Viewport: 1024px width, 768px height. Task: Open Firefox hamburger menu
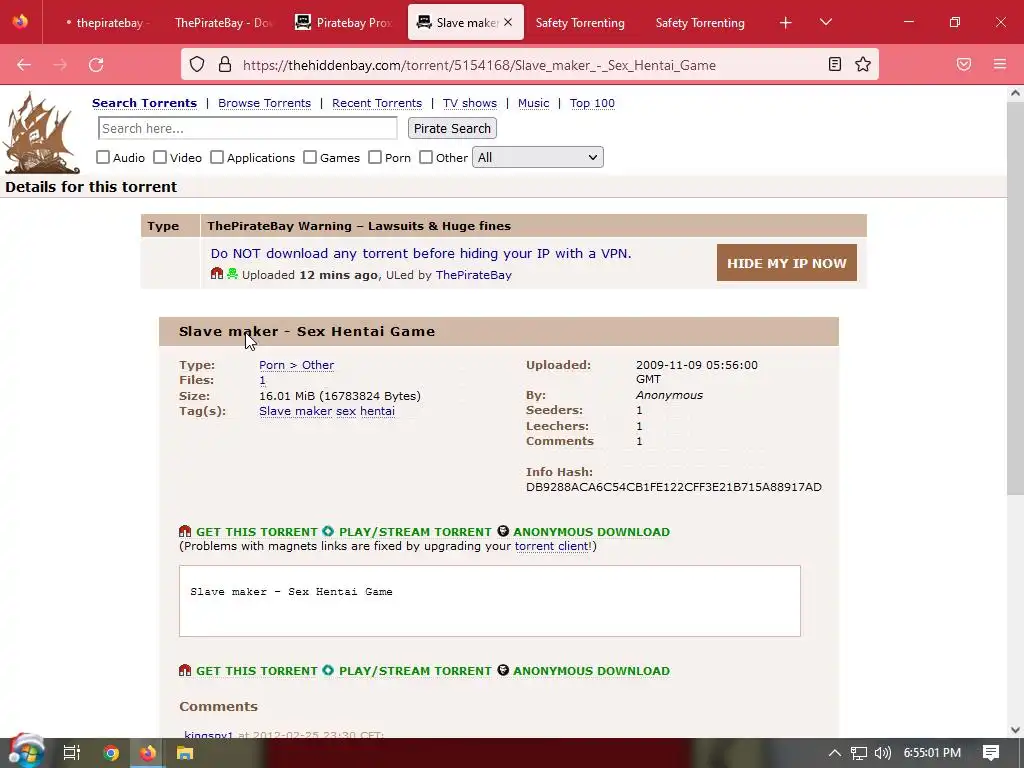(1000, 64)
